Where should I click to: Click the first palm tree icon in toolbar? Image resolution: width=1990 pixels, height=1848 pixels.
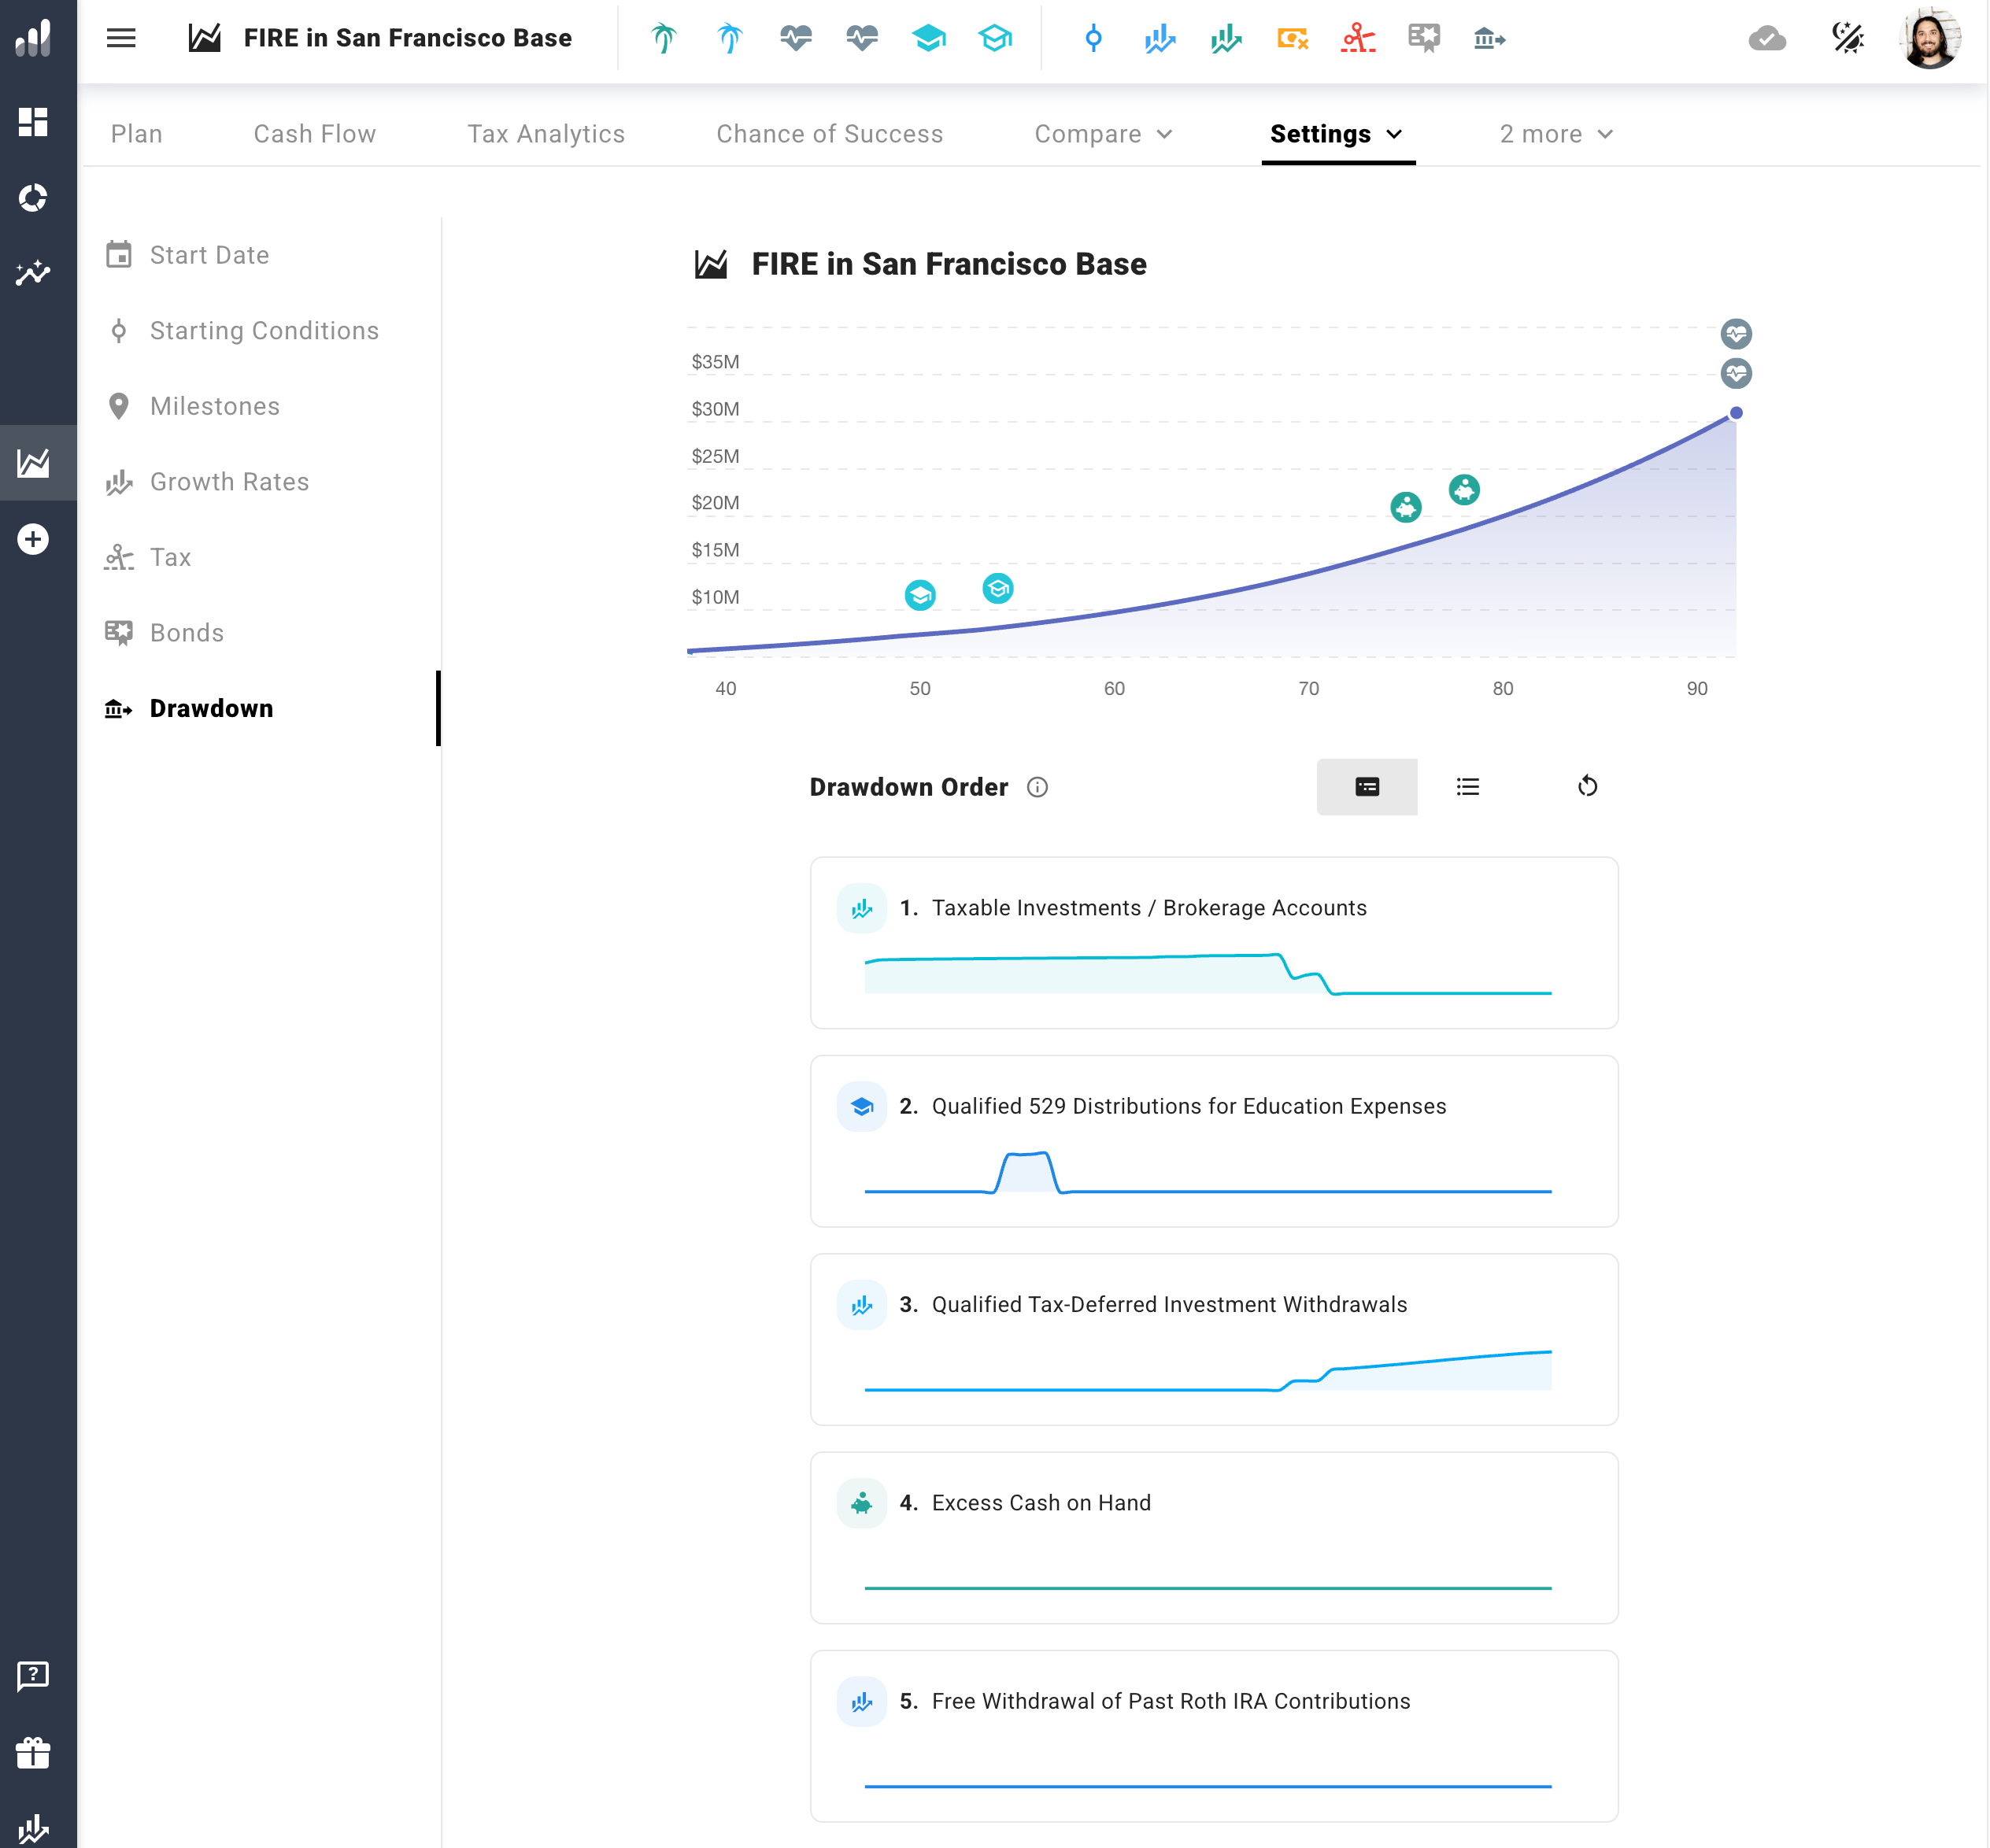click(663, 38)
